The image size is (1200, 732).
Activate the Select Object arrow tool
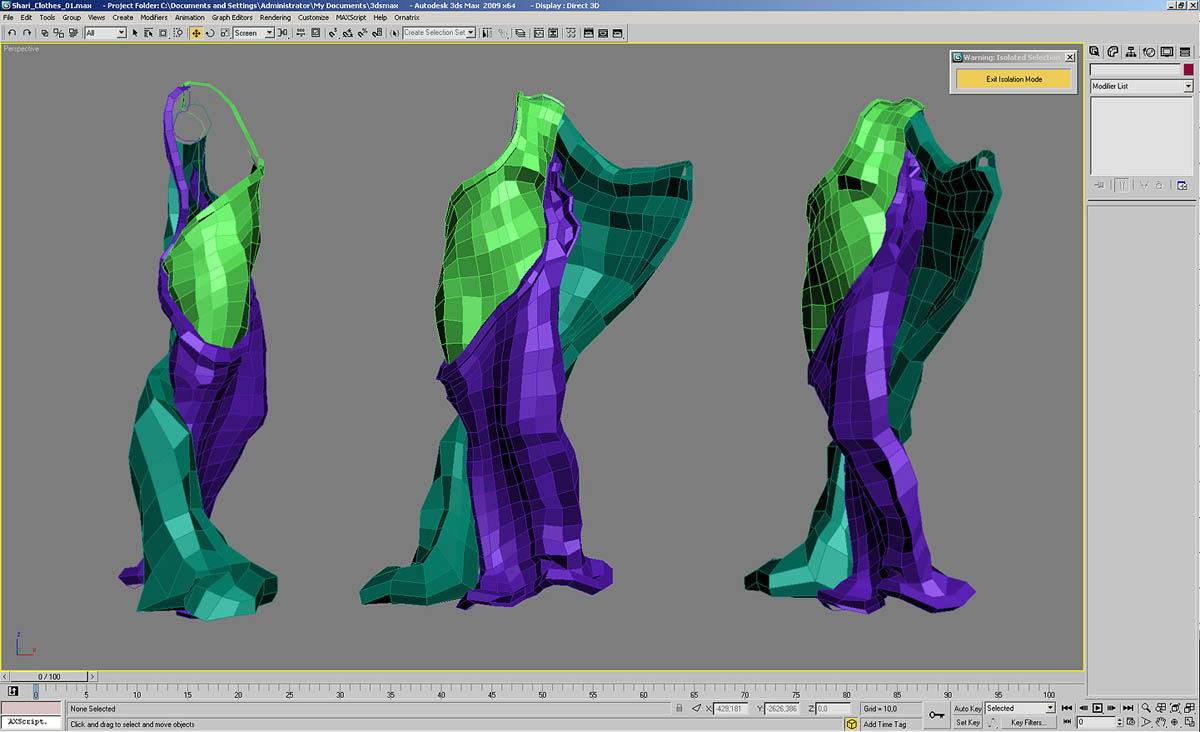[x=136, y=33]
